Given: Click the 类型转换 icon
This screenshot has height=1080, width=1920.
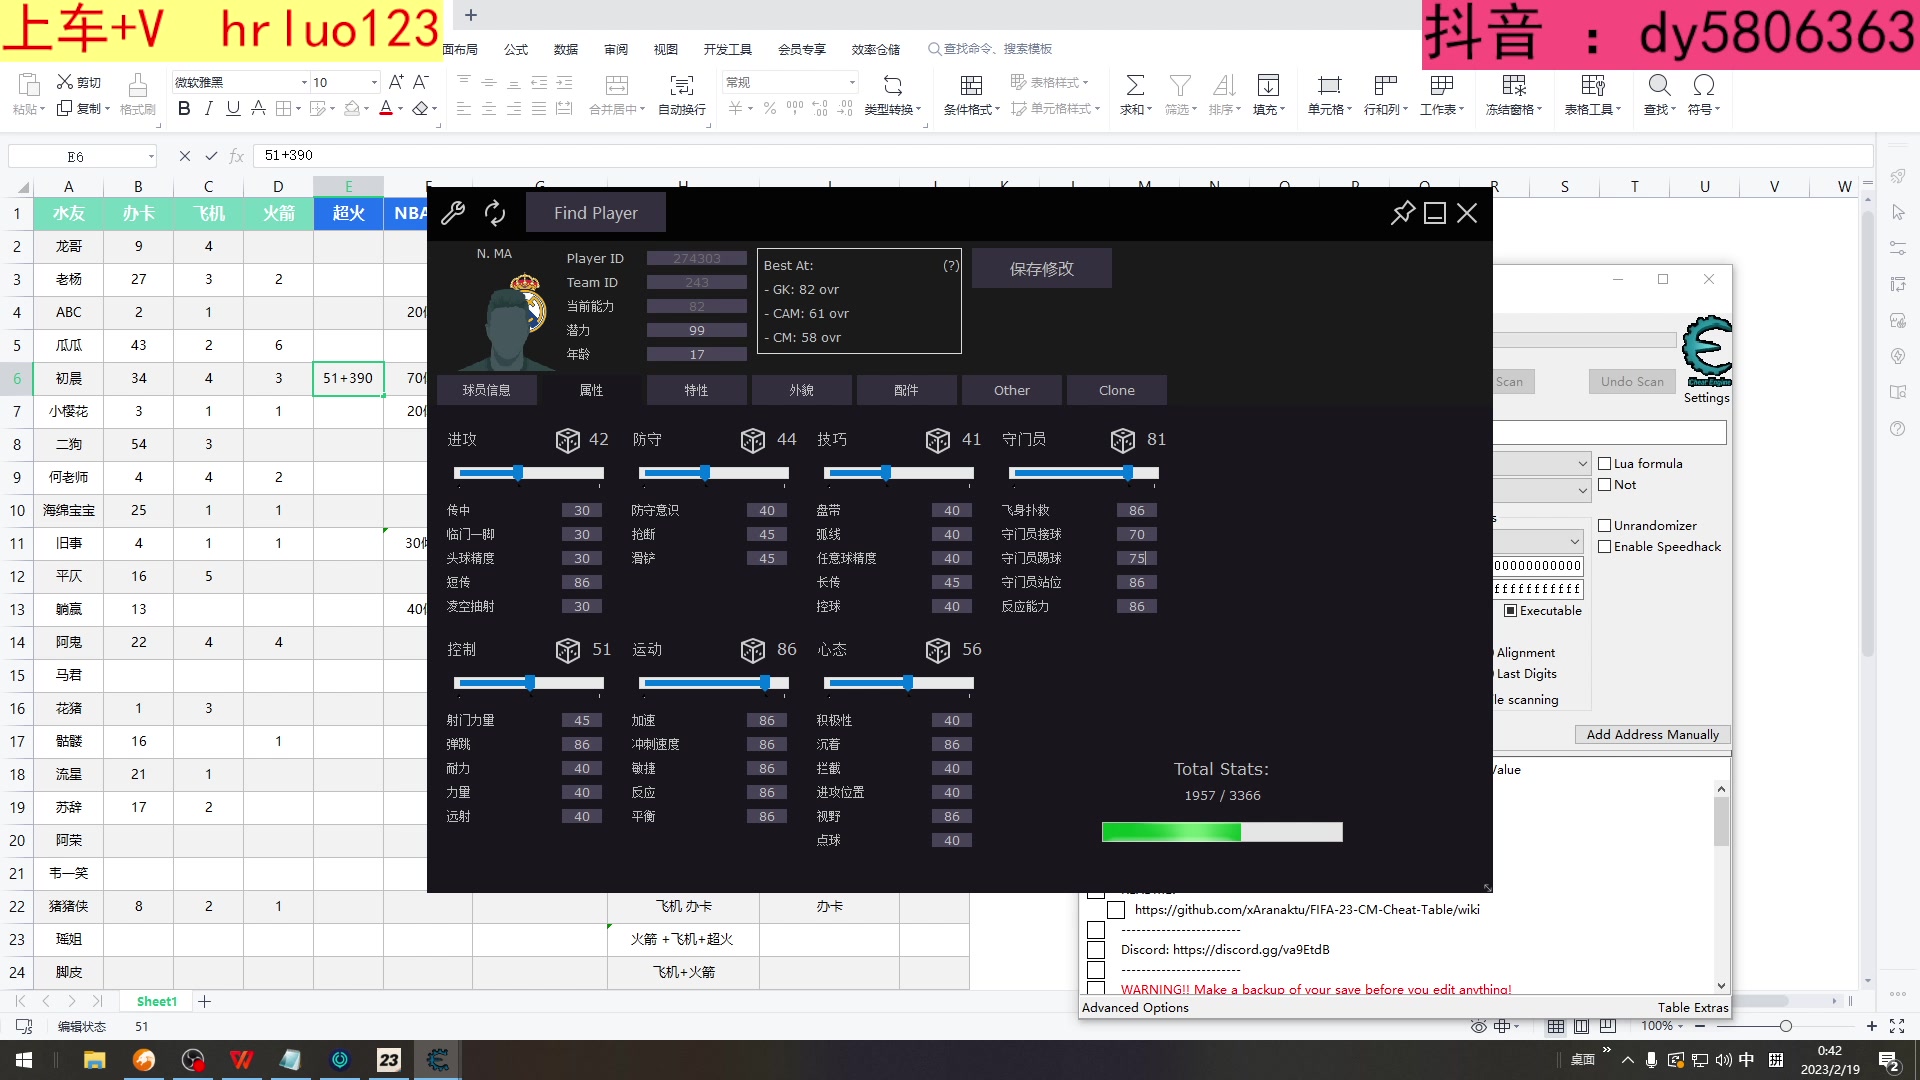Looking at the screenshot, I should (x=893, y=85).
